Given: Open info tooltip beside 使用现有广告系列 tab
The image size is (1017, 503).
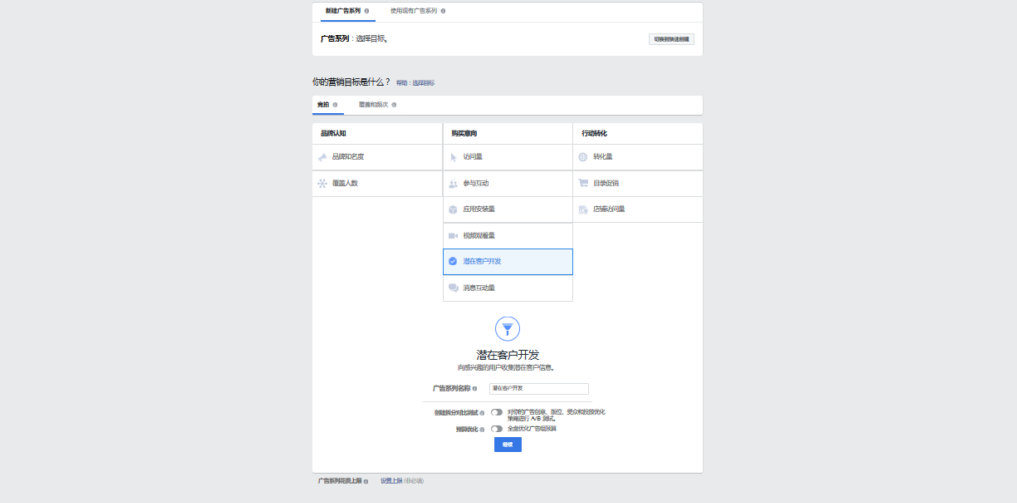Looking at the screenshot, I should coord(443,11).
